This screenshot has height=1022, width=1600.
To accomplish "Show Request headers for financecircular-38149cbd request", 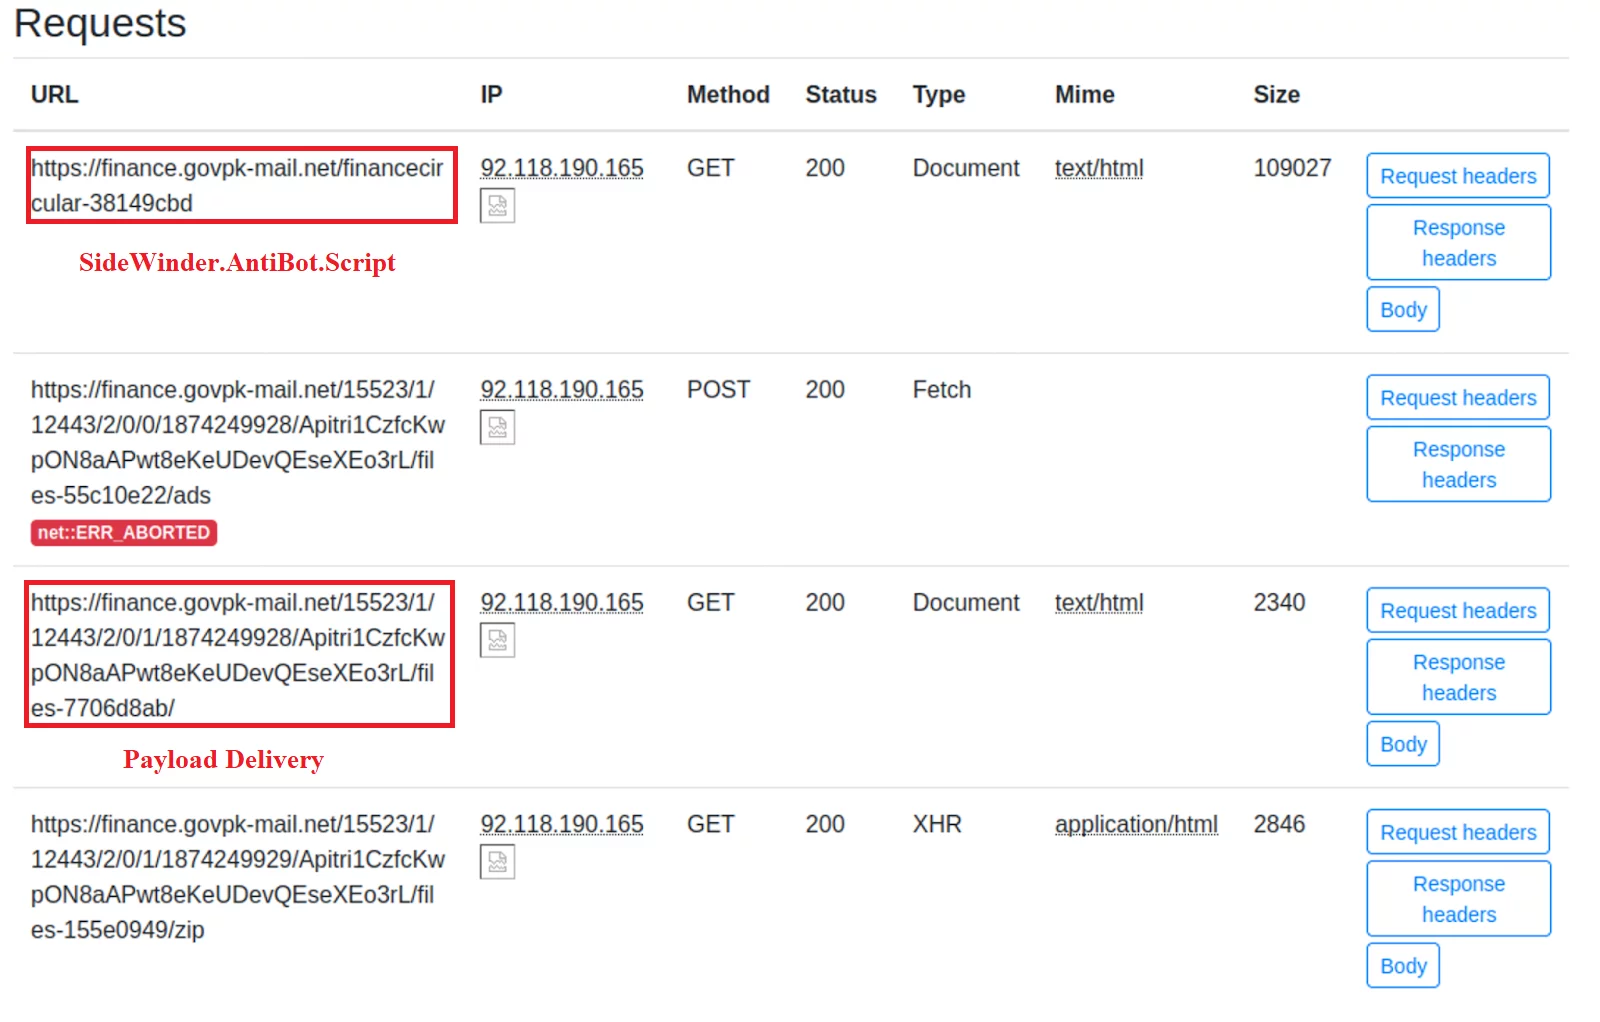I will coord(1458,176).
